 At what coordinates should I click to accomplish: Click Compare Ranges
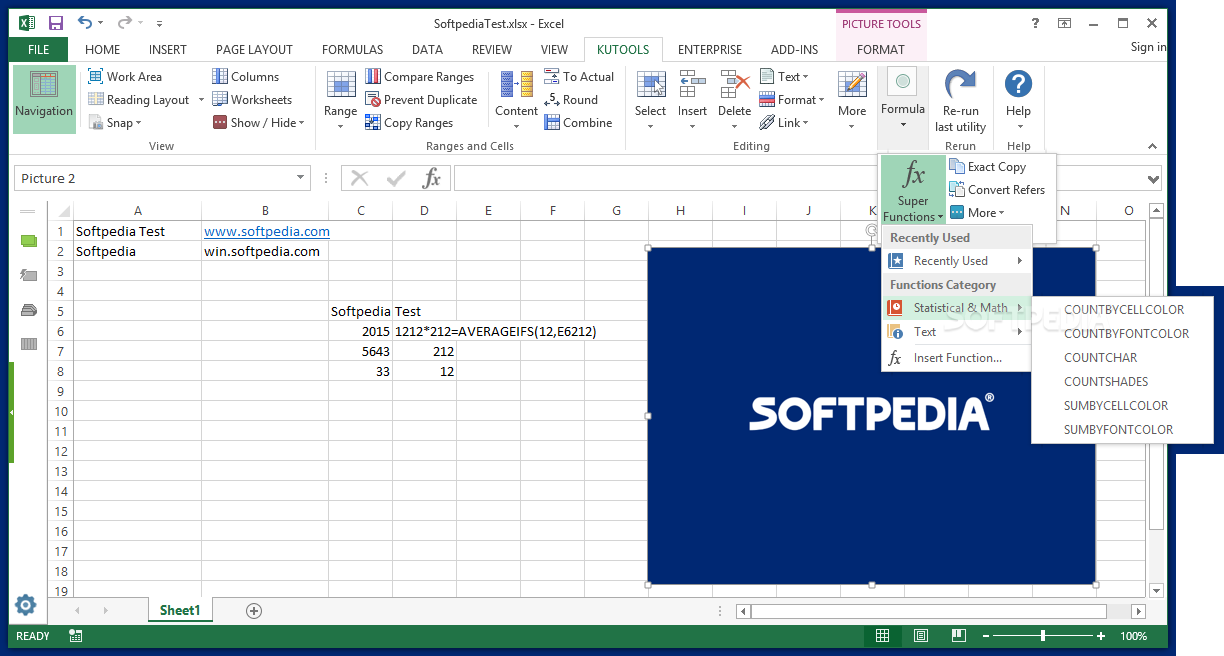420,76
